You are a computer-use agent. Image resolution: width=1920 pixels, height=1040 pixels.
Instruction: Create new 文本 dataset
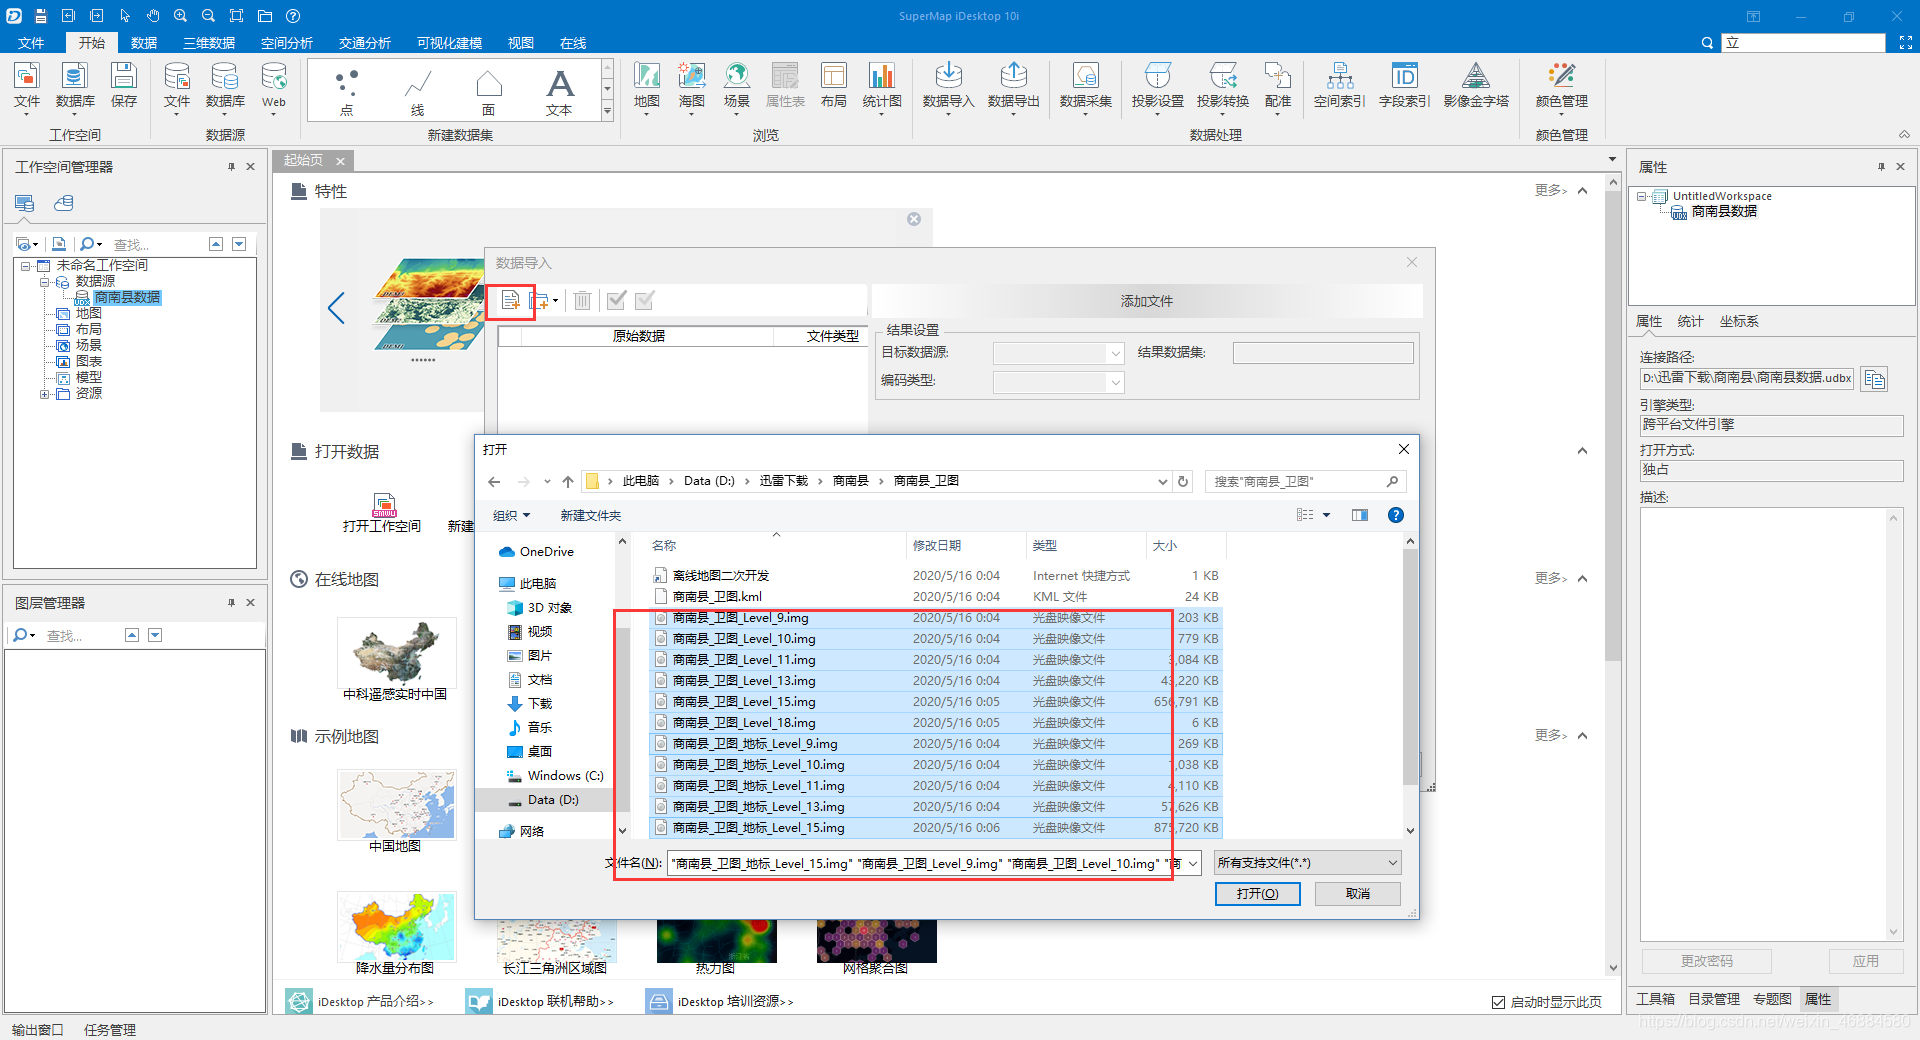559,92
